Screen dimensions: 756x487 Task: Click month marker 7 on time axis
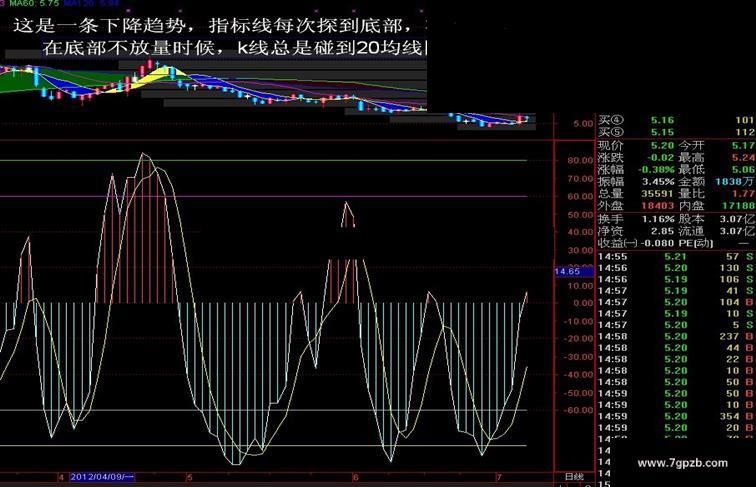pos(499,477)
